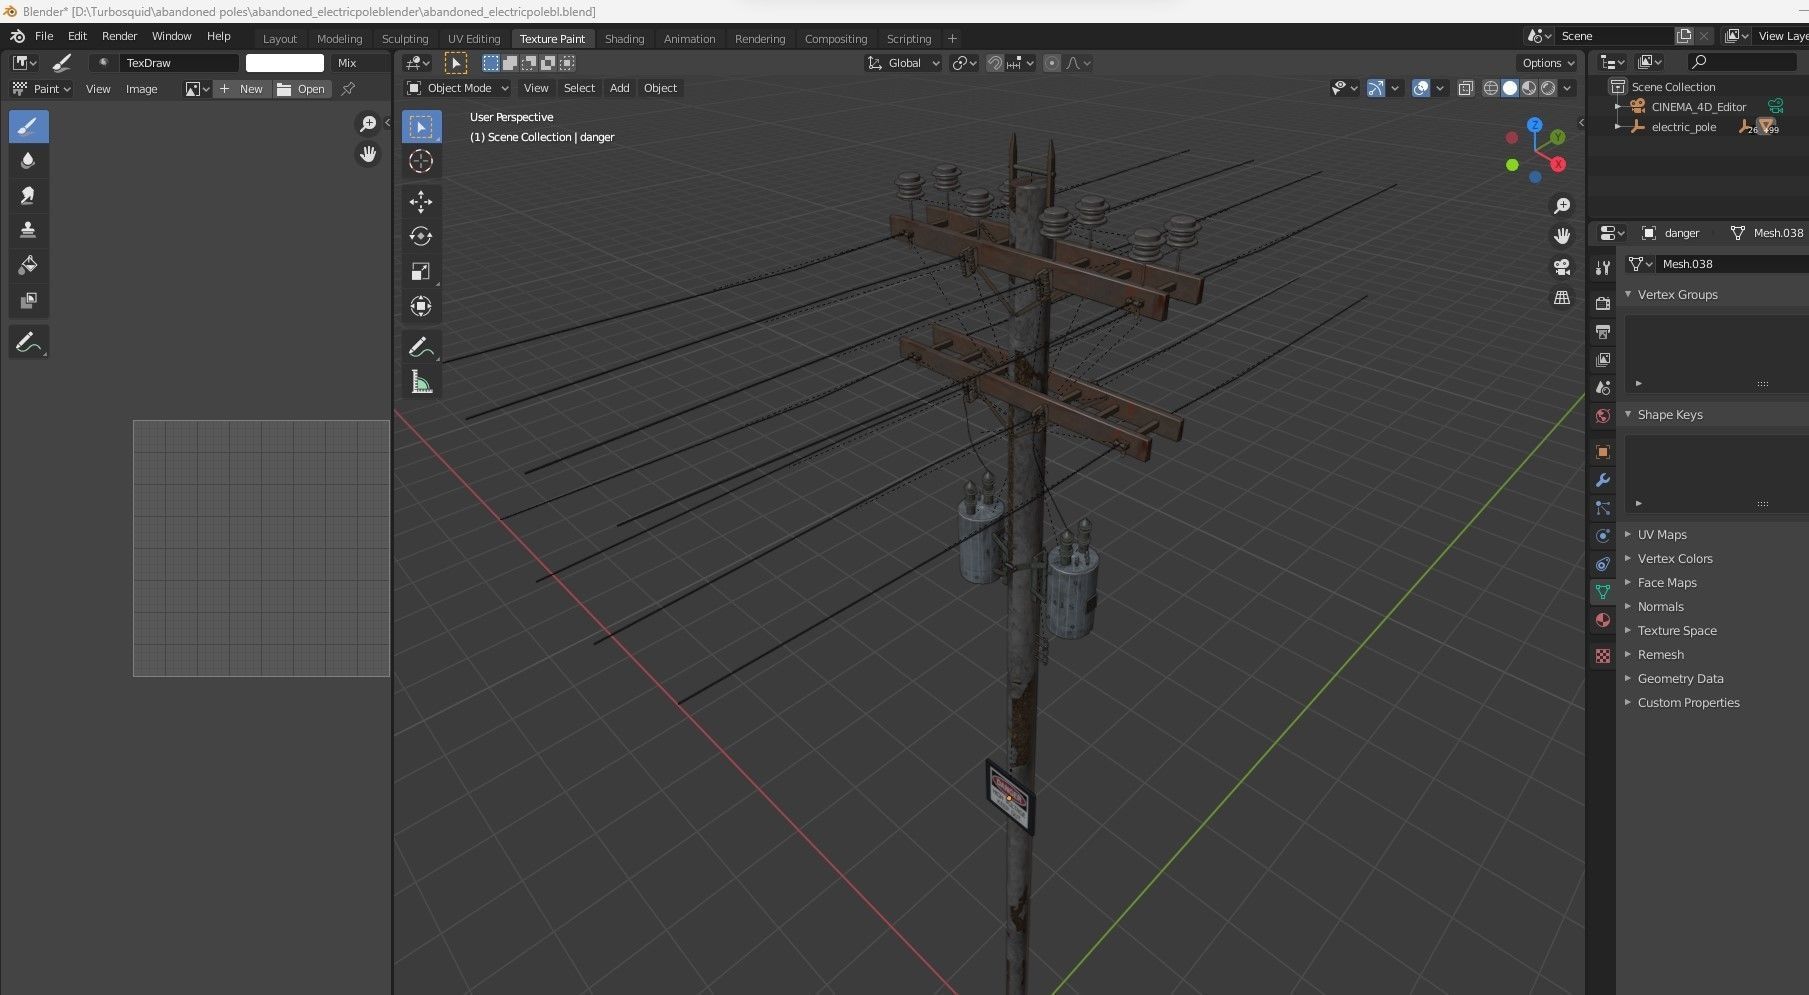Screen dimensions: 1809x995
Task: Switch to the Sculpting workspace tab
Action: [x=405, y=39]
